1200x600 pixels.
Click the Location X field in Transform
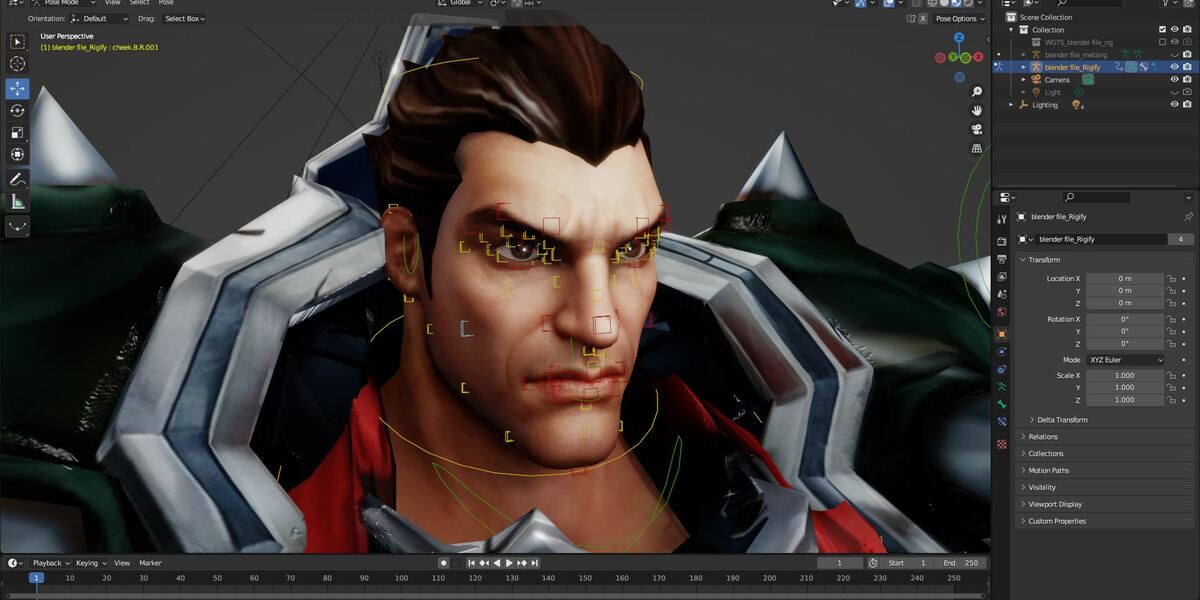point(1125,278)
